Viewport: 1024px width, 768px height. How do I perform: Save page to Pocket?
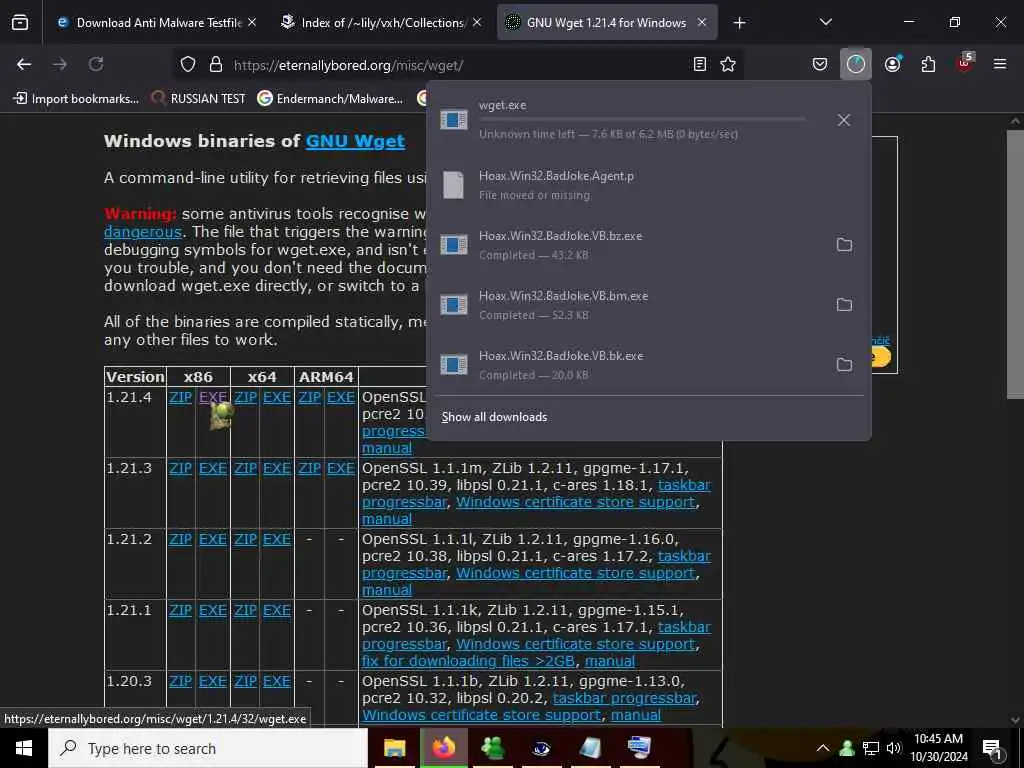(x=820, y=64)
